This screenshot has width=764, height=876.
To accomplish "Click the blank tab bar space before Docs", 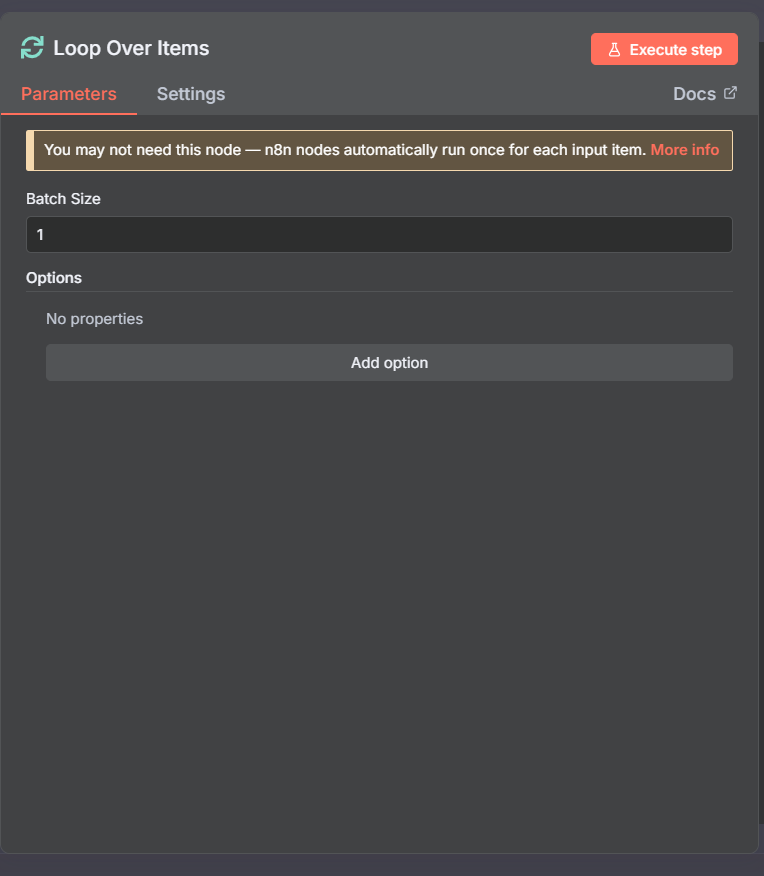I will coord(450,94).
